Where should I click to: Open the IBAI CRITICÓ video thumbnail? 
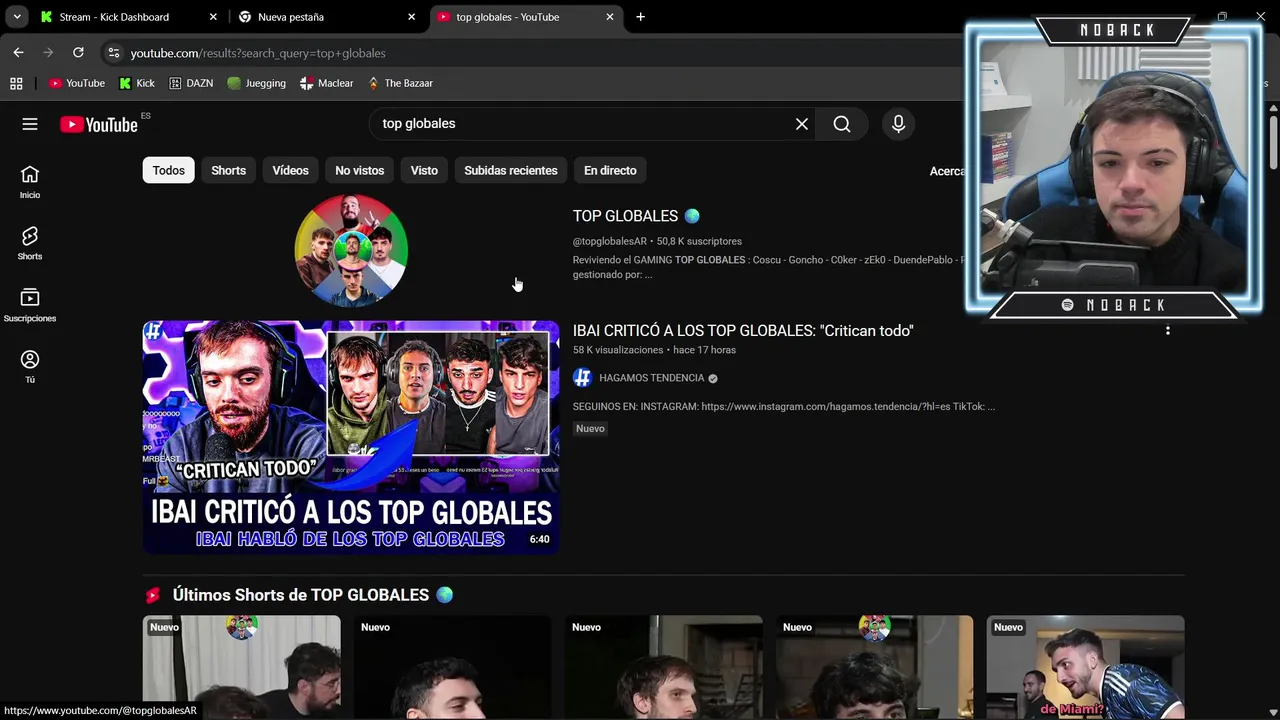click(351, 437)
